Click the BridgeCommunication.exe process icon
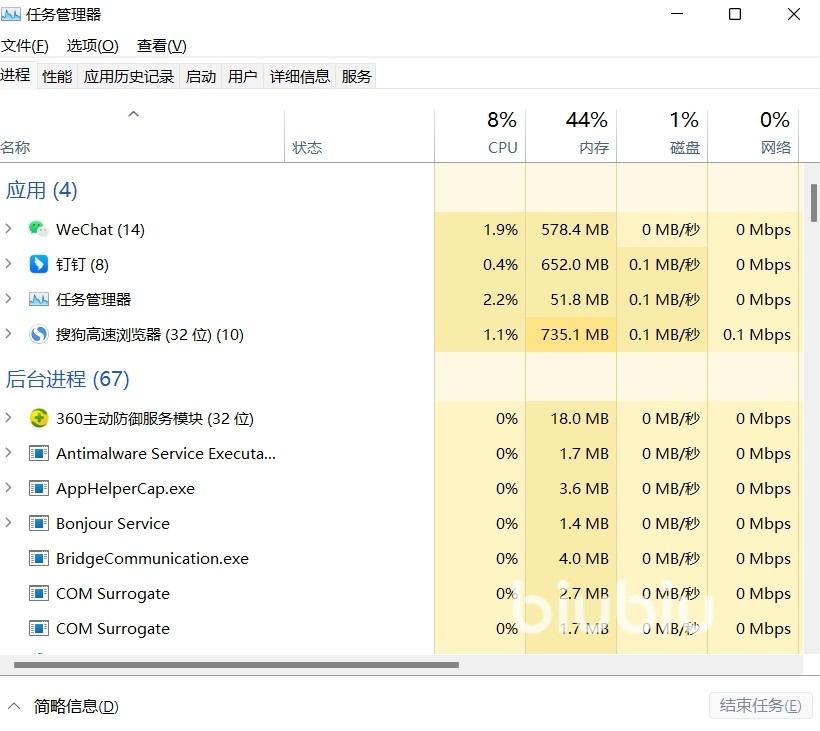This screenshot has width=820, height=731. 38,558
